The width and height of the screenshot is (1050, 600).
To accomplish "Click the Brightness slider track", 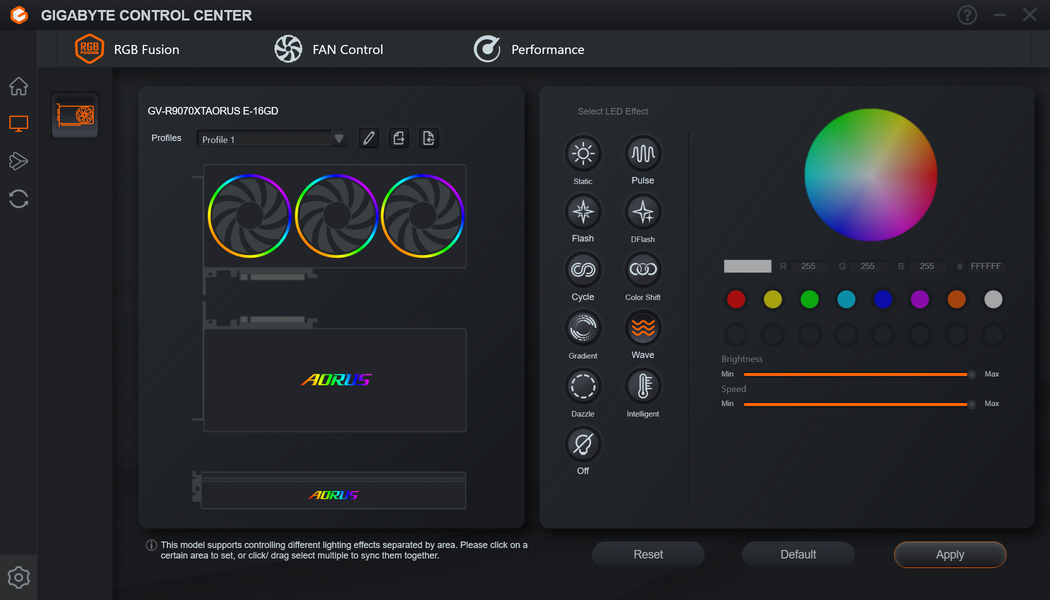I will 857,374.
